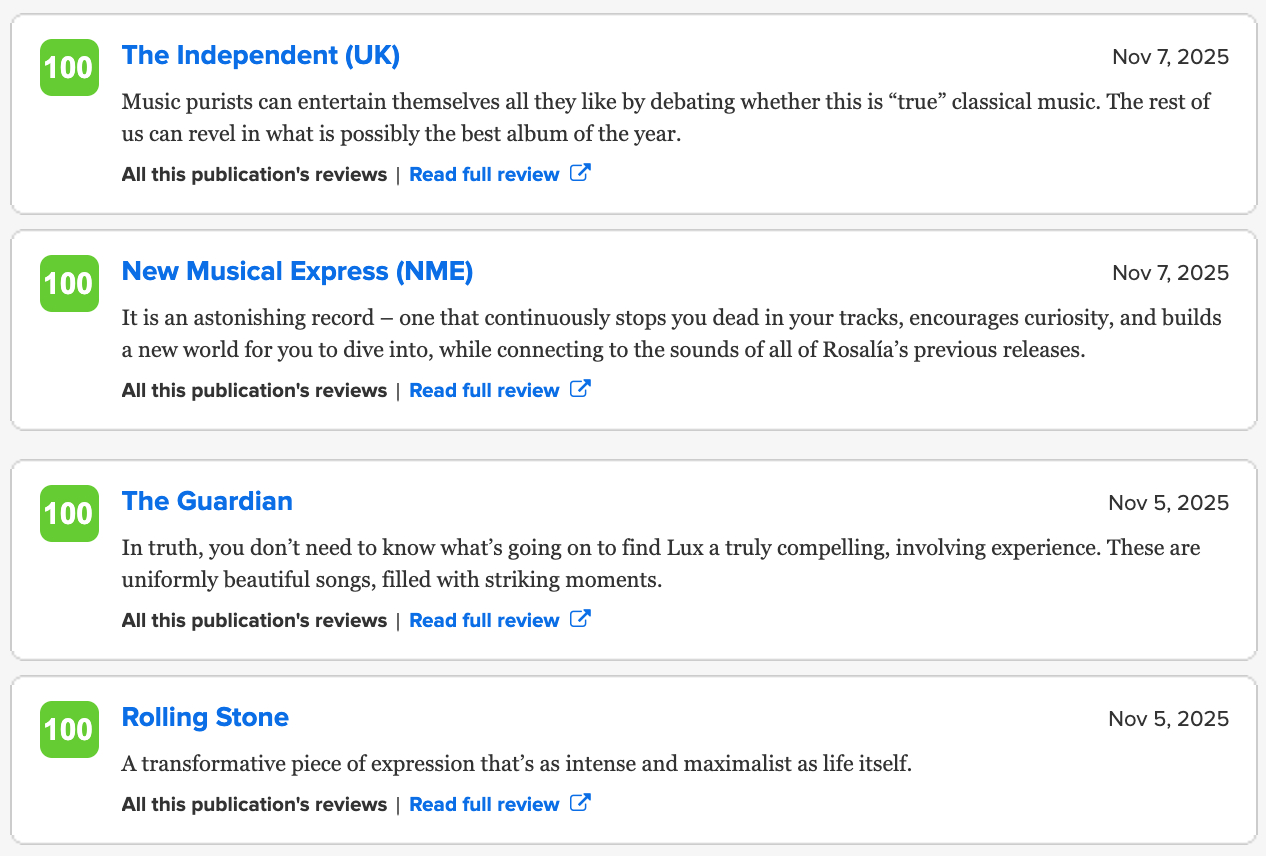View all of NME's publication reviews

point(254,391)
